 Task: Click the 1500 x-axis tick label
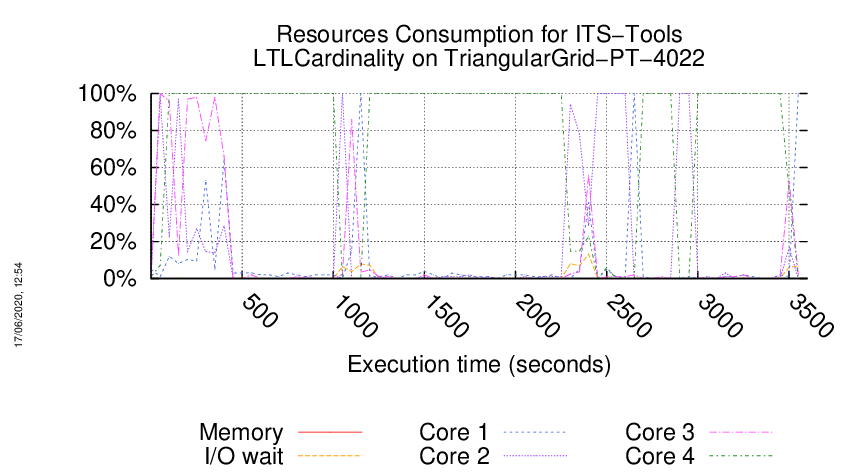coord(446,316)
